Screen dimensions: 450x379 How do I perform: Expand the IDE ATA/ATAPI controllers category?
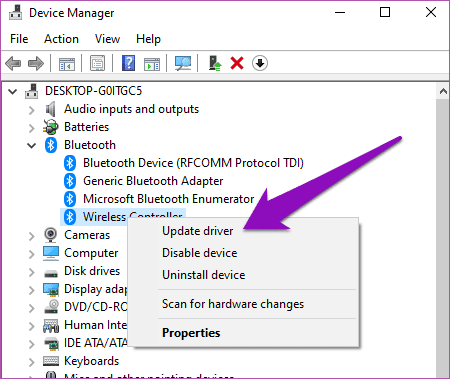click(x=31, y=344)
